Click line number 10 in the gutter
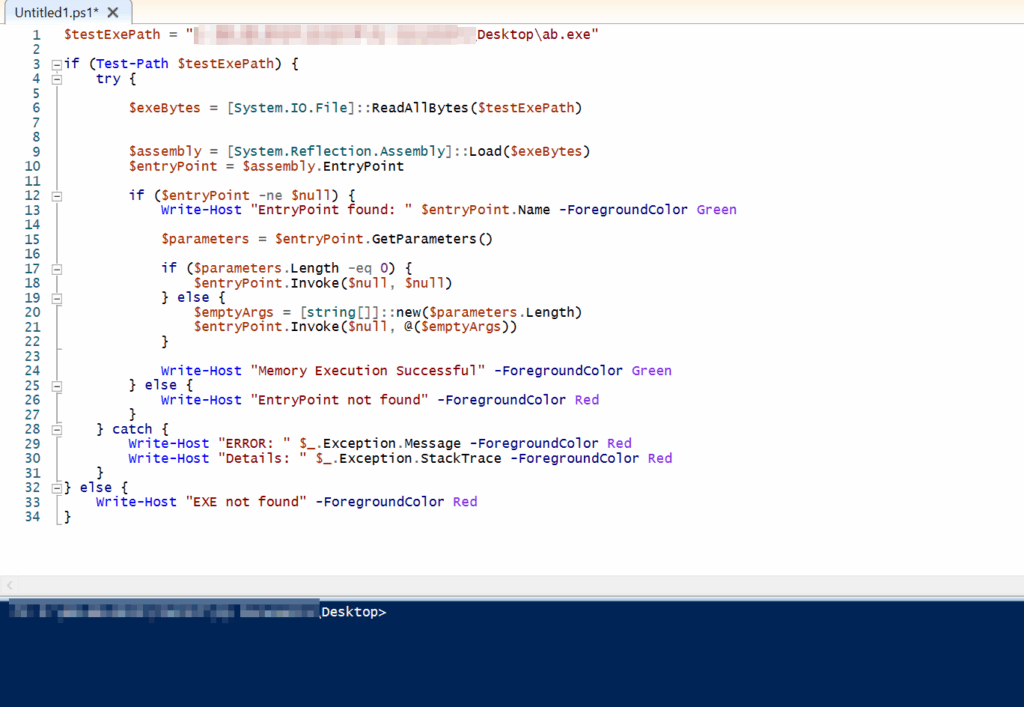The image size is (1024, 707). (x=33, y=166)
